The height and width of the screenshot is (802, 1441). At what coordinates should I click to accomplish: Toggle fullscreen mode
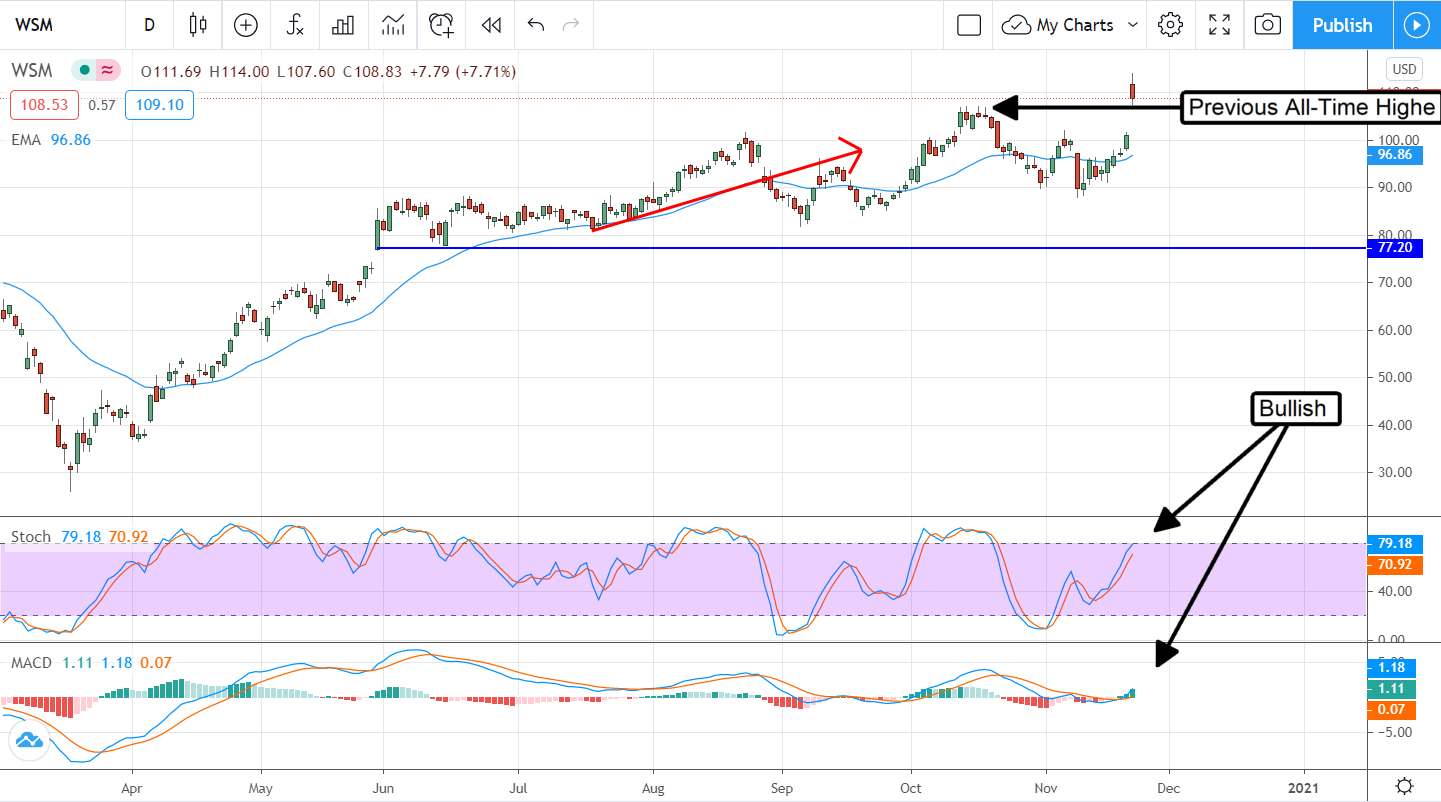click(x=1219, y=25)
